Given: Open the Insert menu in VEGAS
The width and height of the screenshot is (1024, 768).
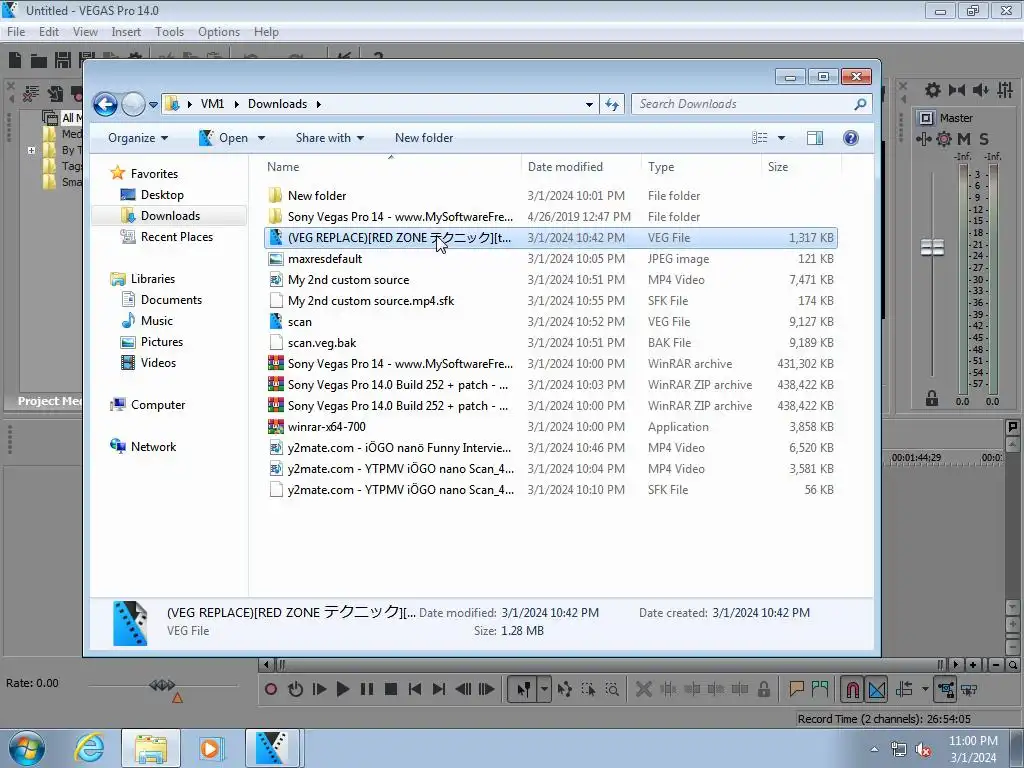Looking at the screenshot, I should (126, 31).
